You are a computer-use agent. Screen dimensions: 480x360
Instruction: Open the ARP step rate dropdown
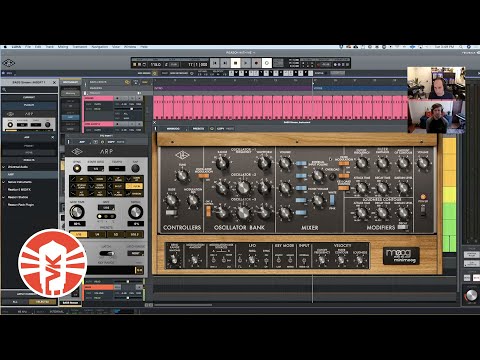[x=96, y=169]
